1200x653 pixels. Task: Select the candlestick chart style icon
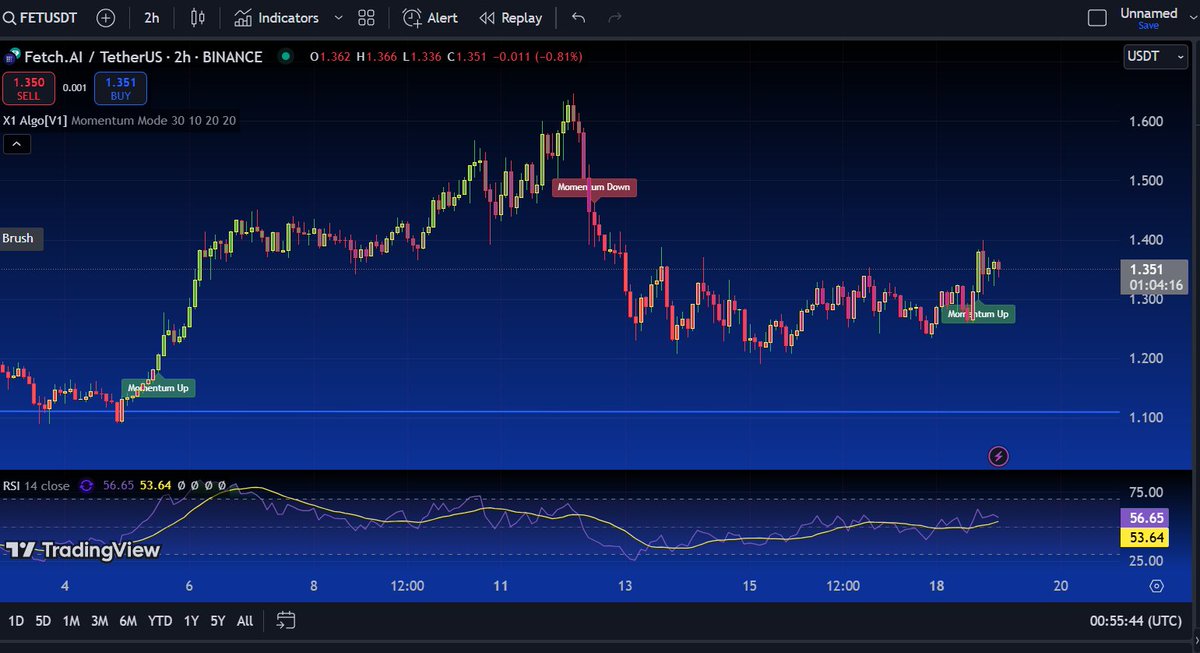tap(197, 17)
